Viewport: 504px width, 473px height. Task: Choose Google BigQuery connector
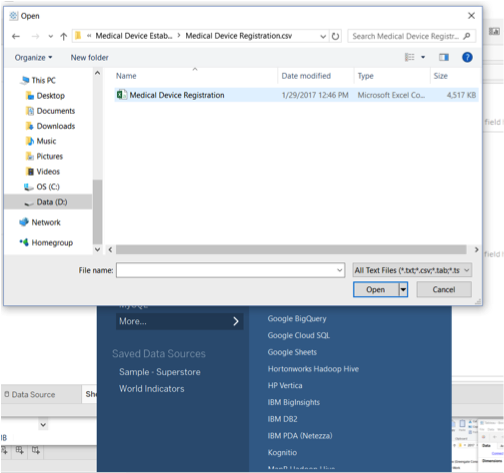click(297, 319)
